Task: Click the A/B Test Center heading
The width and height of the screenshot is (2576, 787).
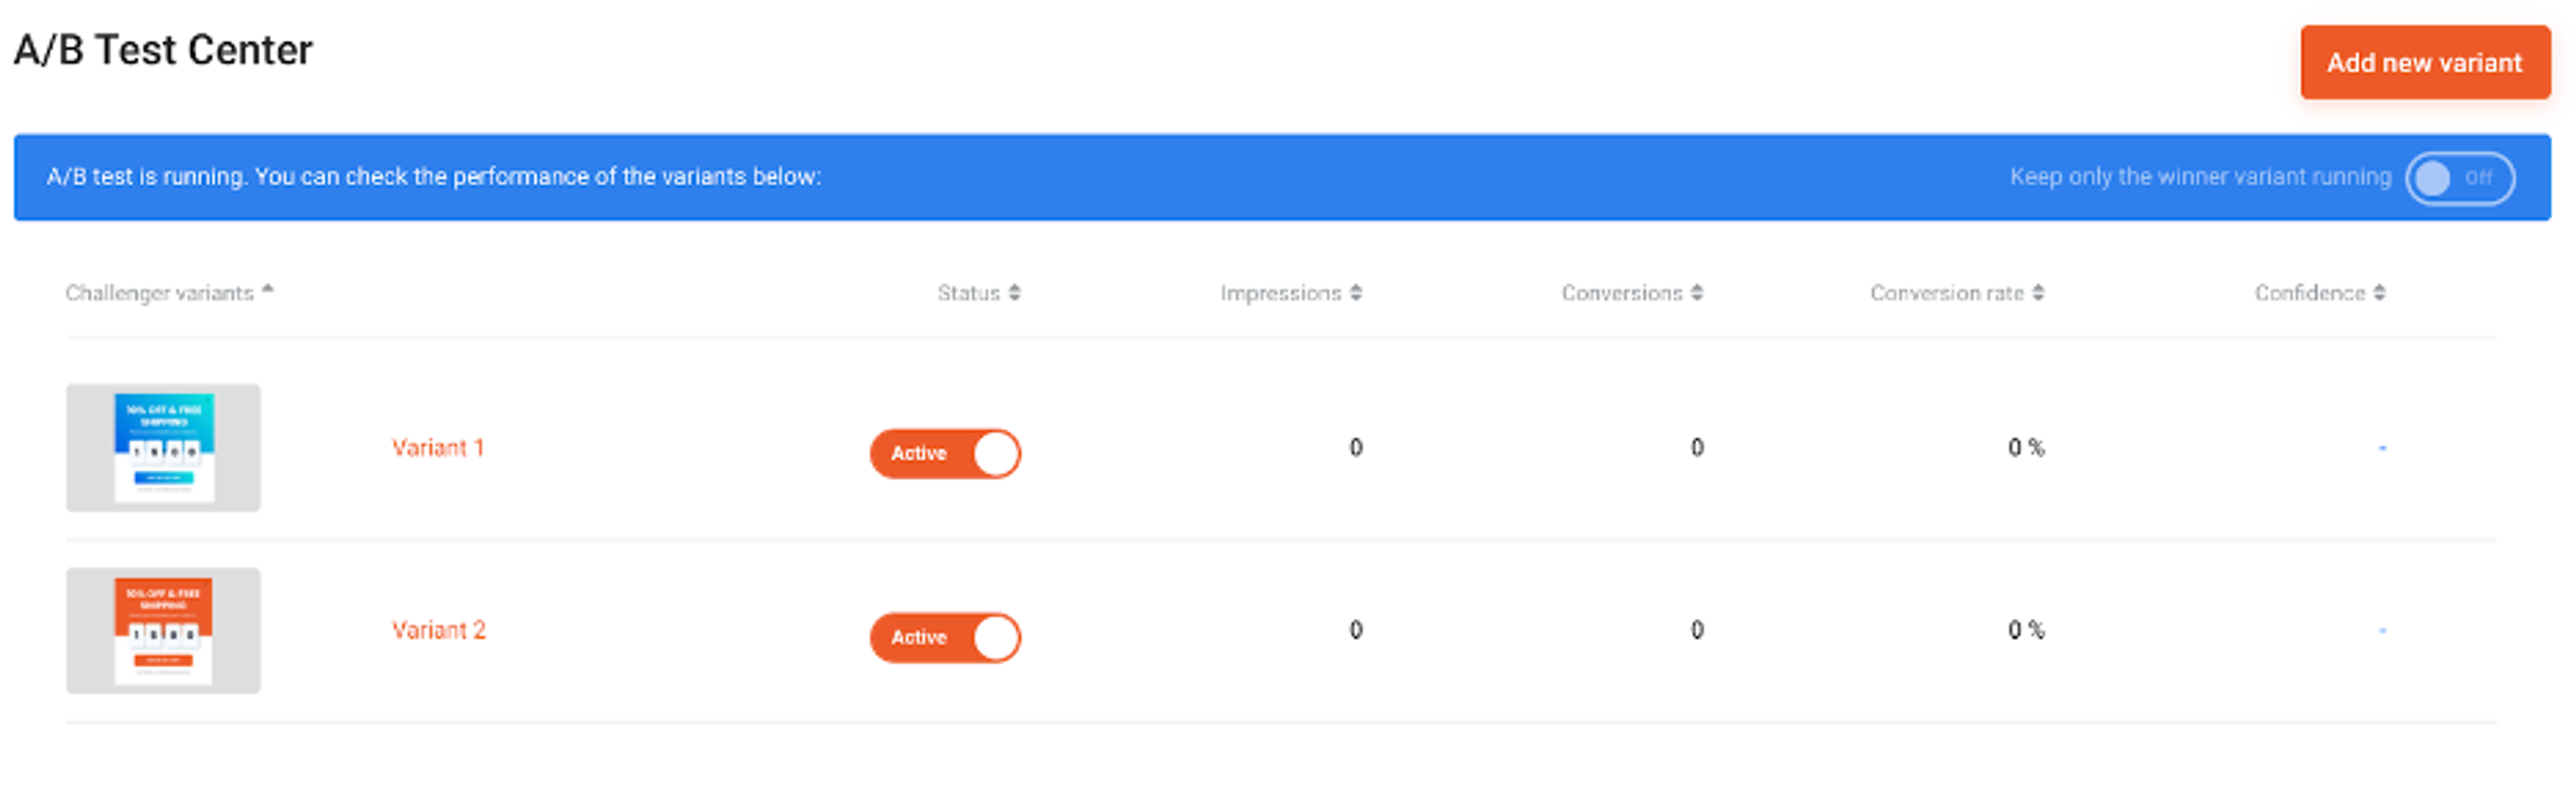Action: click(162, 47)
